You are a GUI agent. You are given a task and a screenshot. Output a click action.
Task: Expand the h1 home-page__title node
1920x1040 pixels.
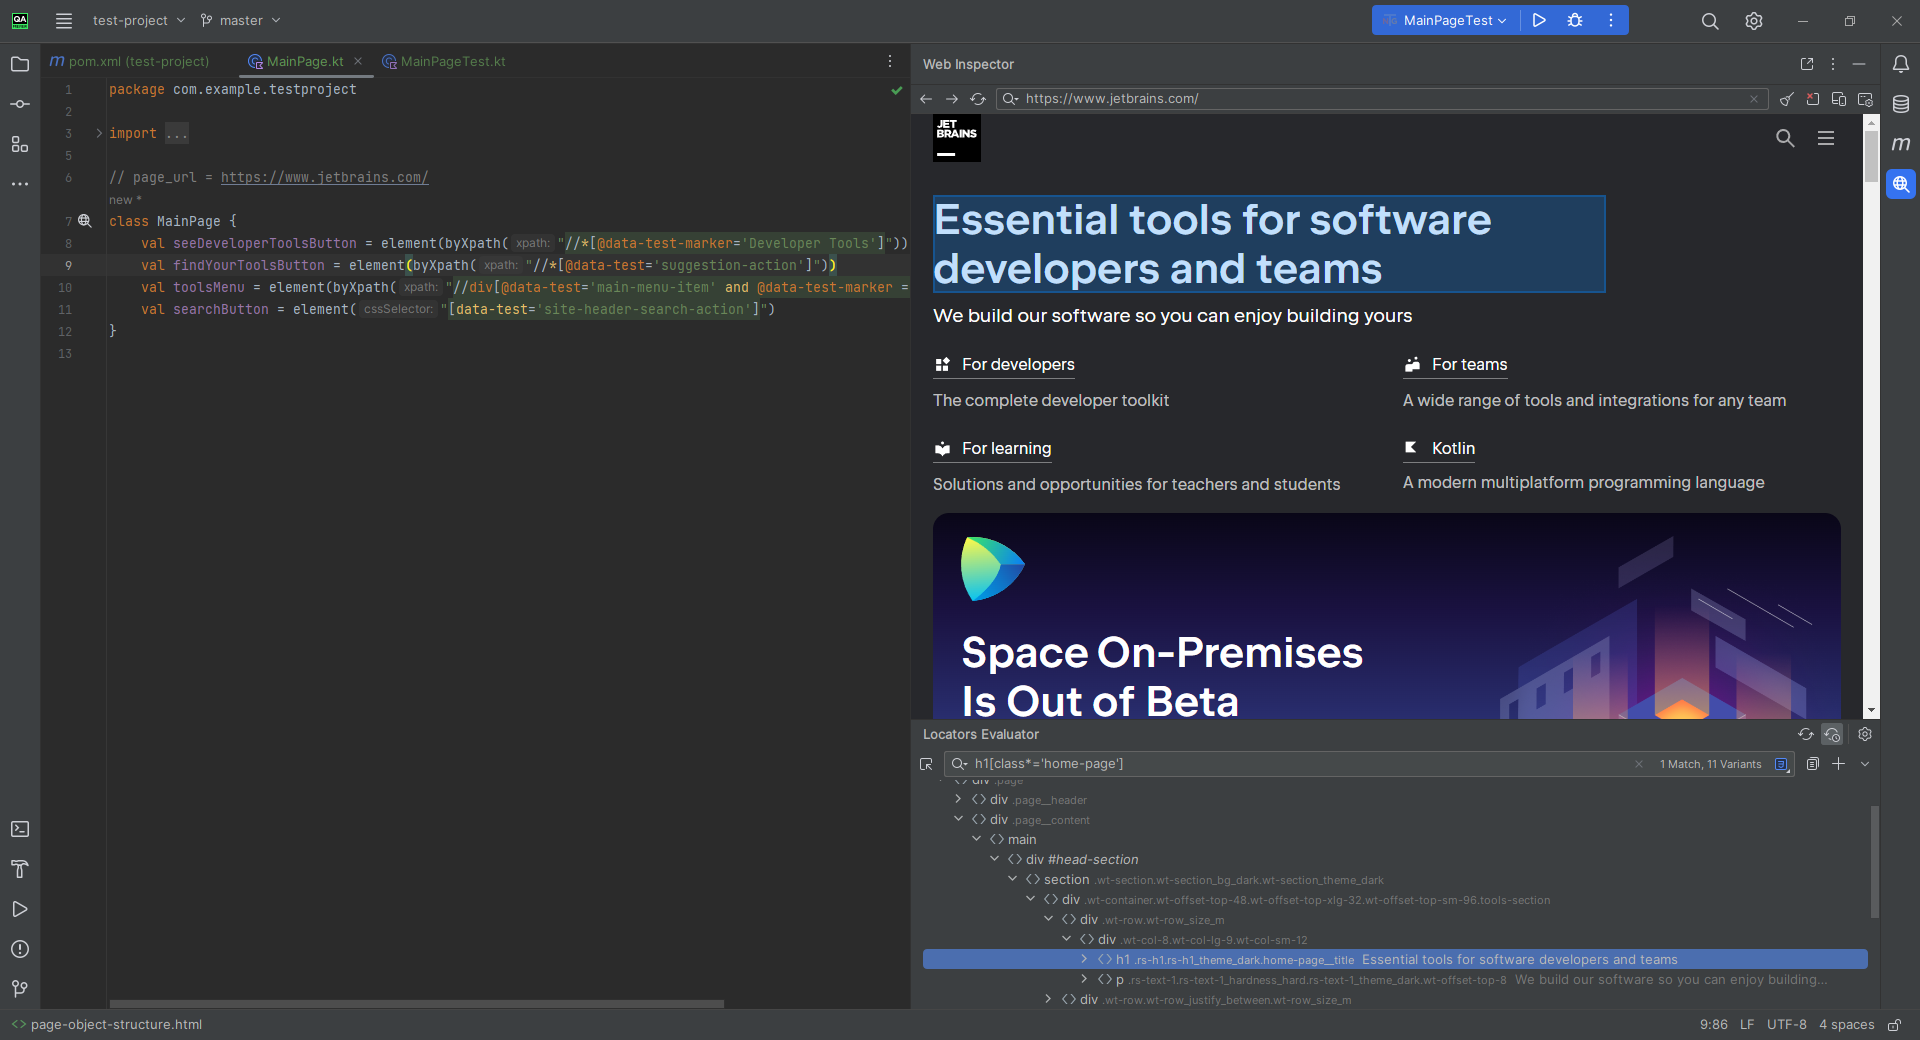(1085, 959)
